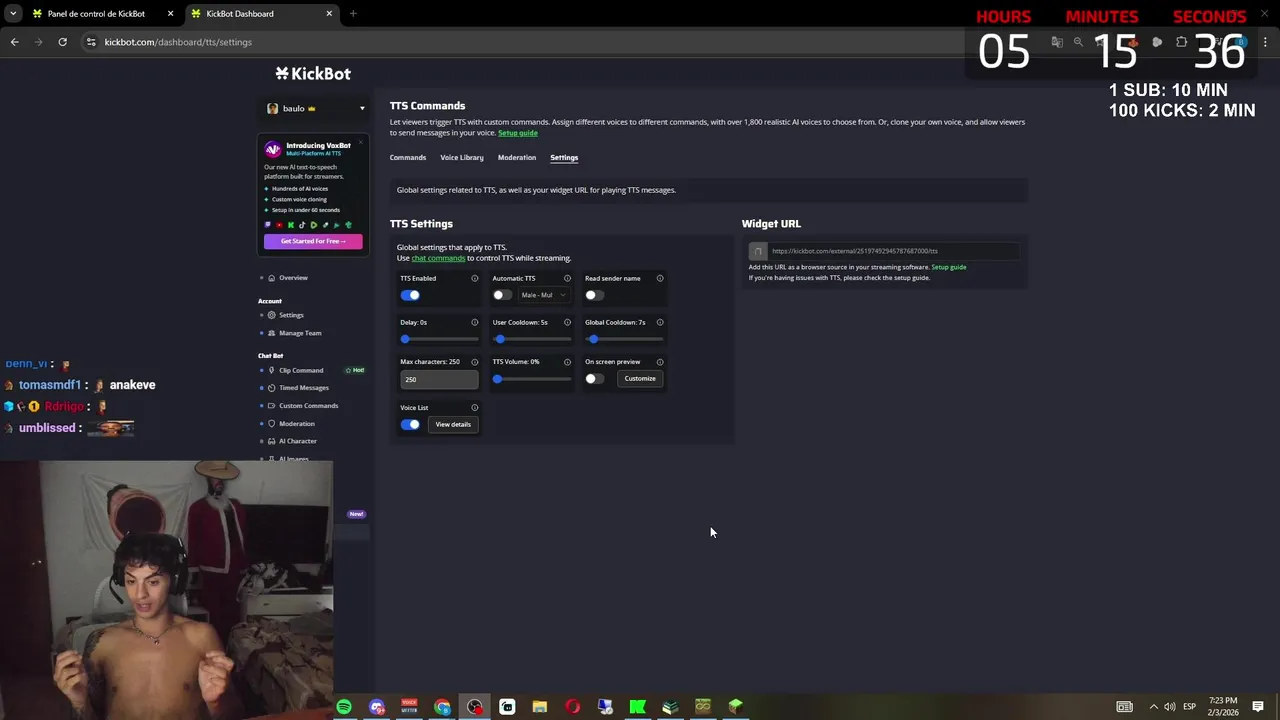
Task: Adjust the Delay slider
Action: (x=439, y=339)
